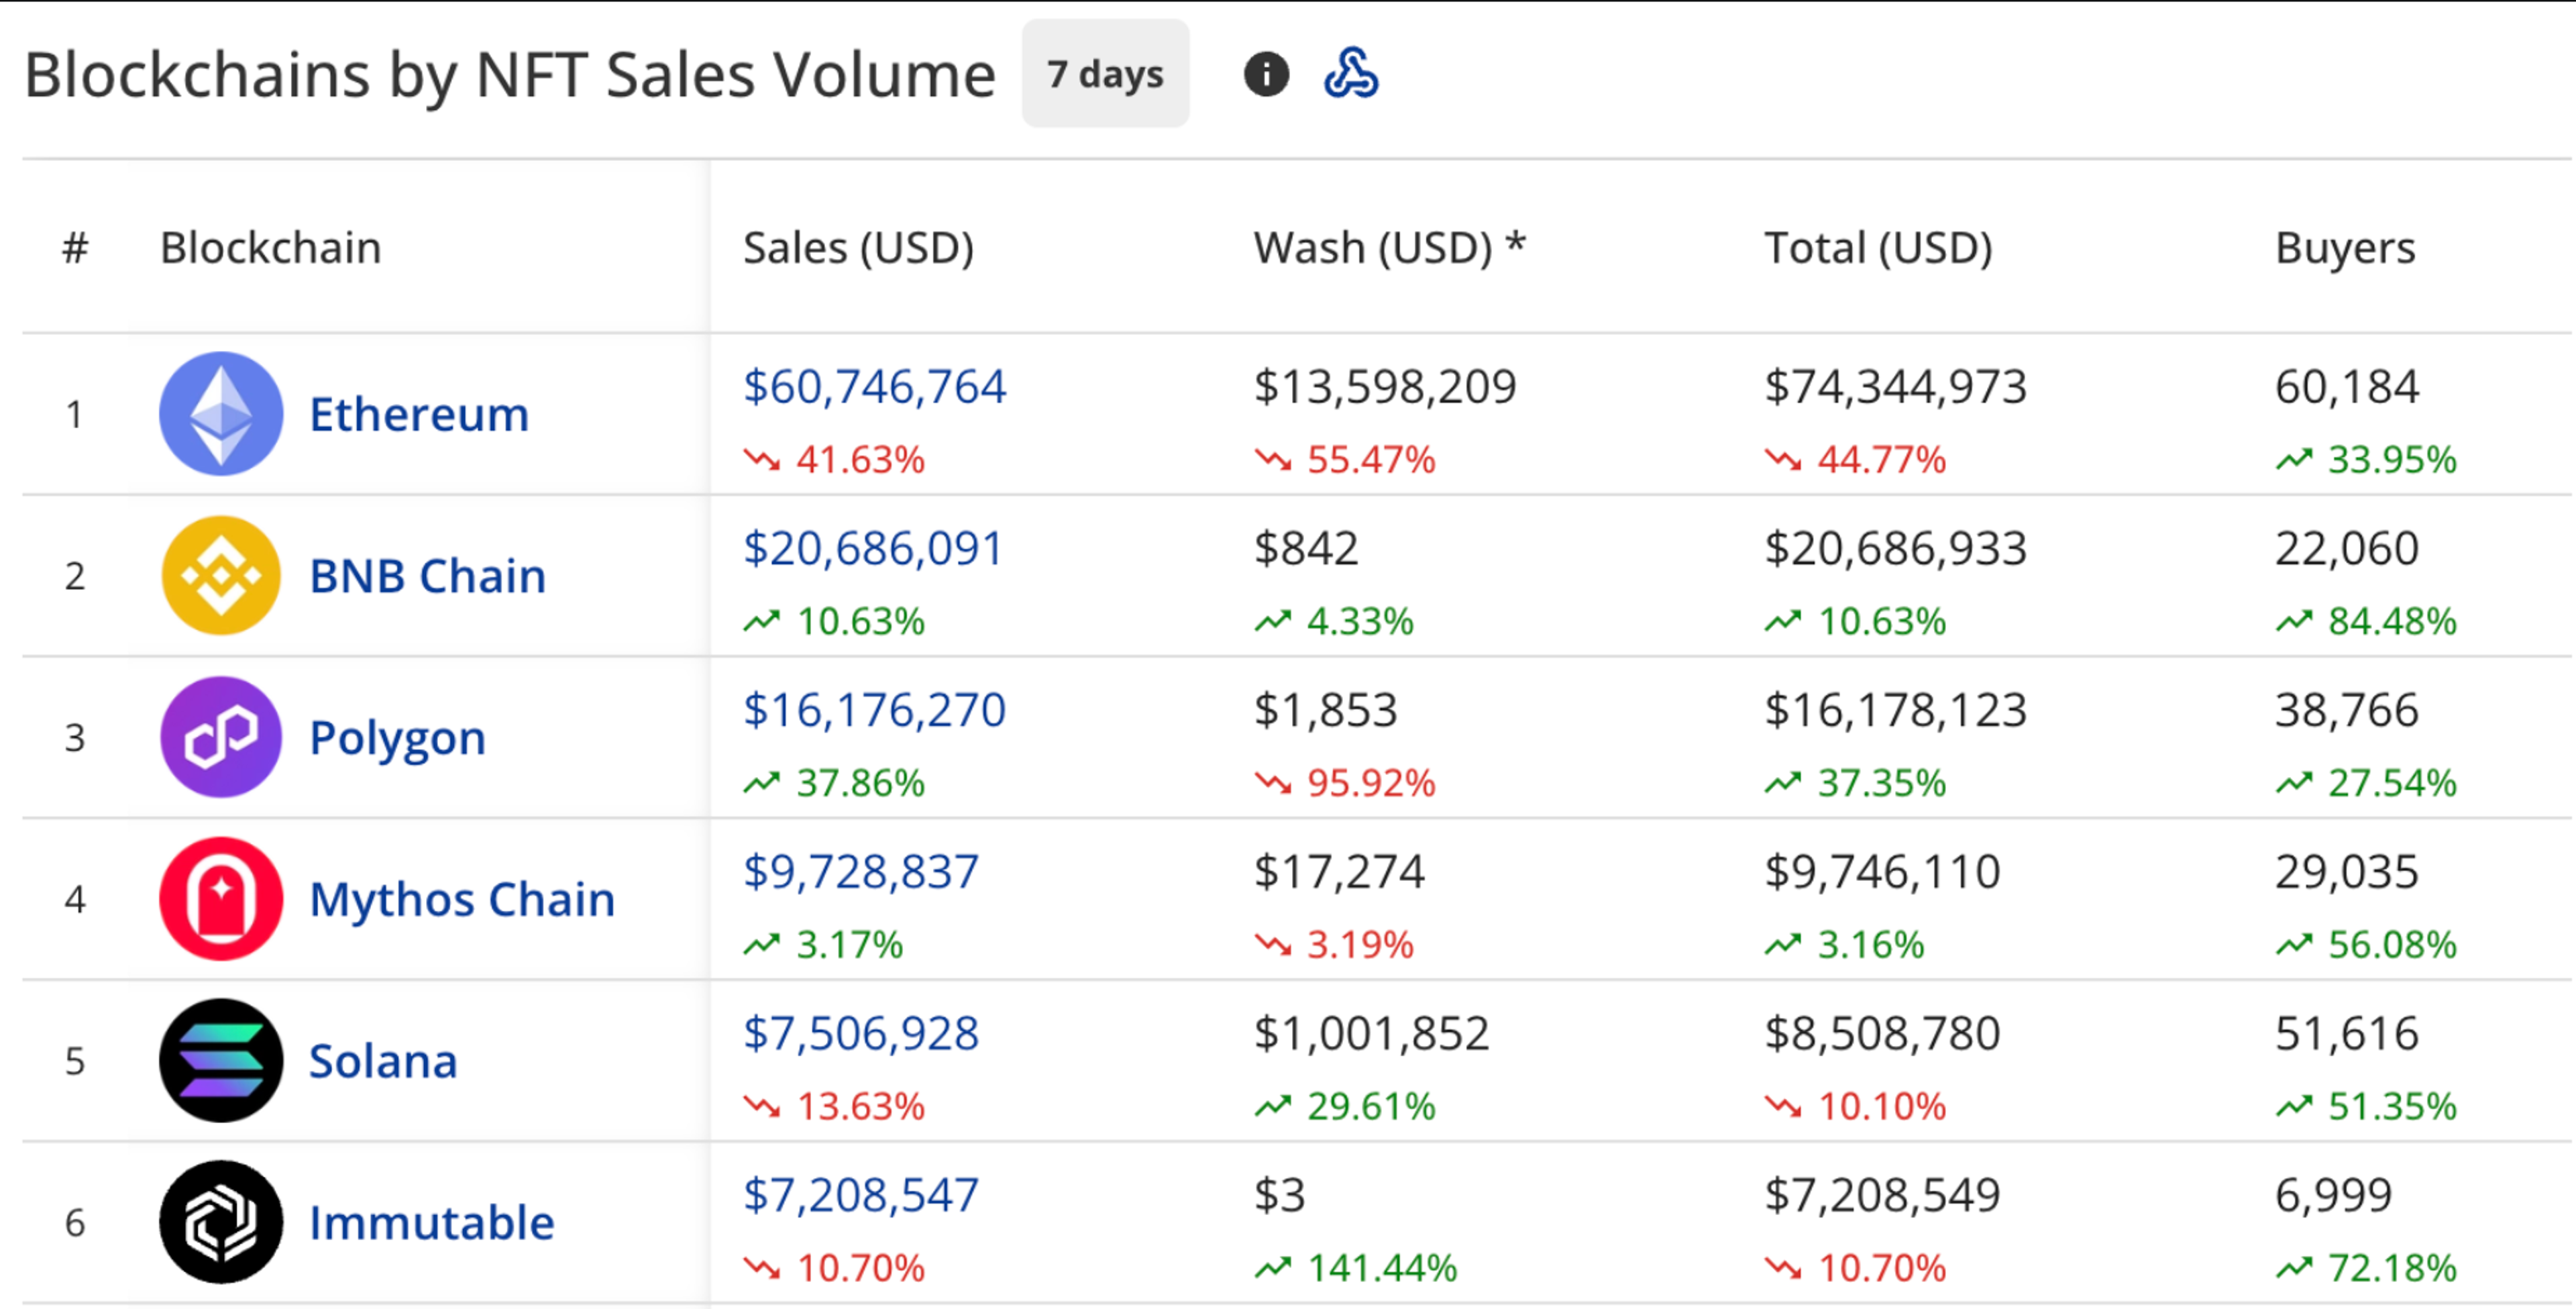Click Immutable wash change 141.44%
This screenshot has width=2576, height=1309.
coord(1356,1268)
